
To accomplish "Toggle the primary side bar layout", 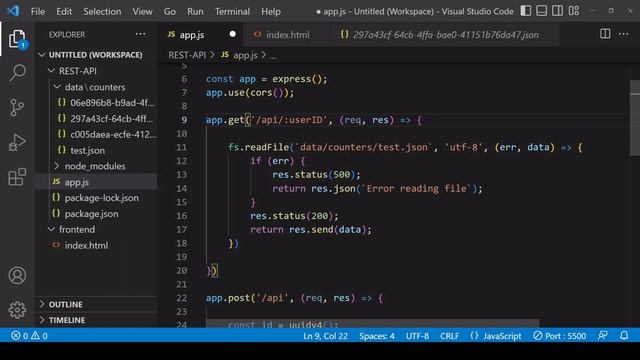I will (x=526, y=11).
